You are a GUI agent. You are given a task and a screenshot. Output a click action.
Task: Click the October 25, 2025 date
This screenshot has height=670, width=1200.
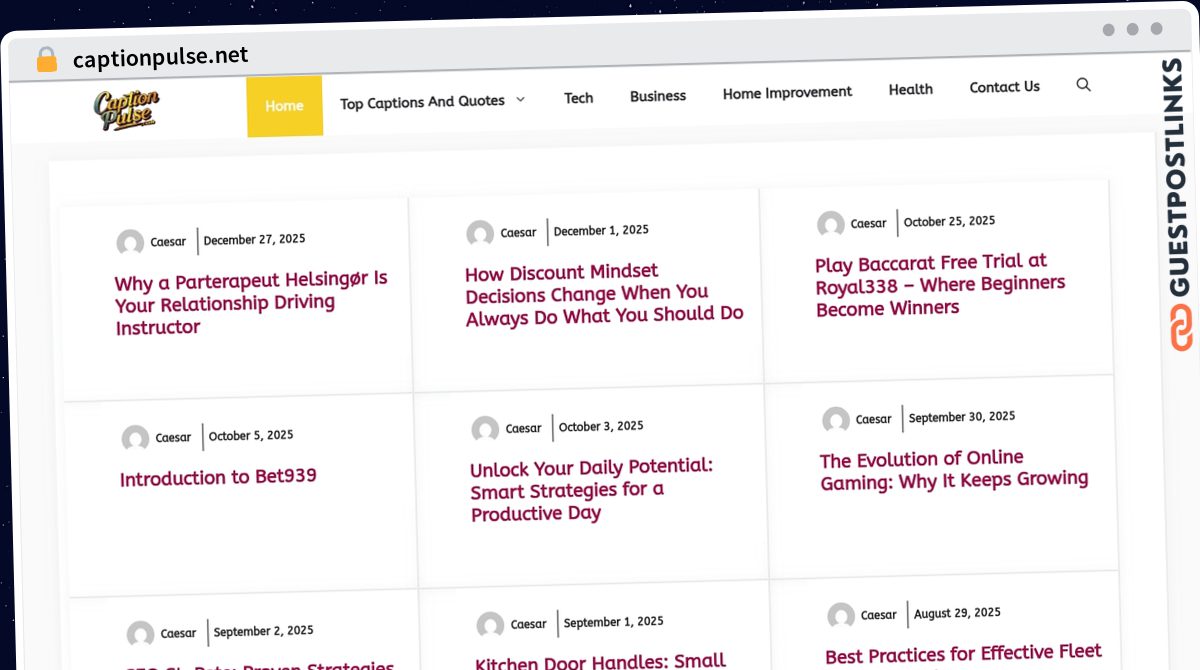(x=949, y=222)
